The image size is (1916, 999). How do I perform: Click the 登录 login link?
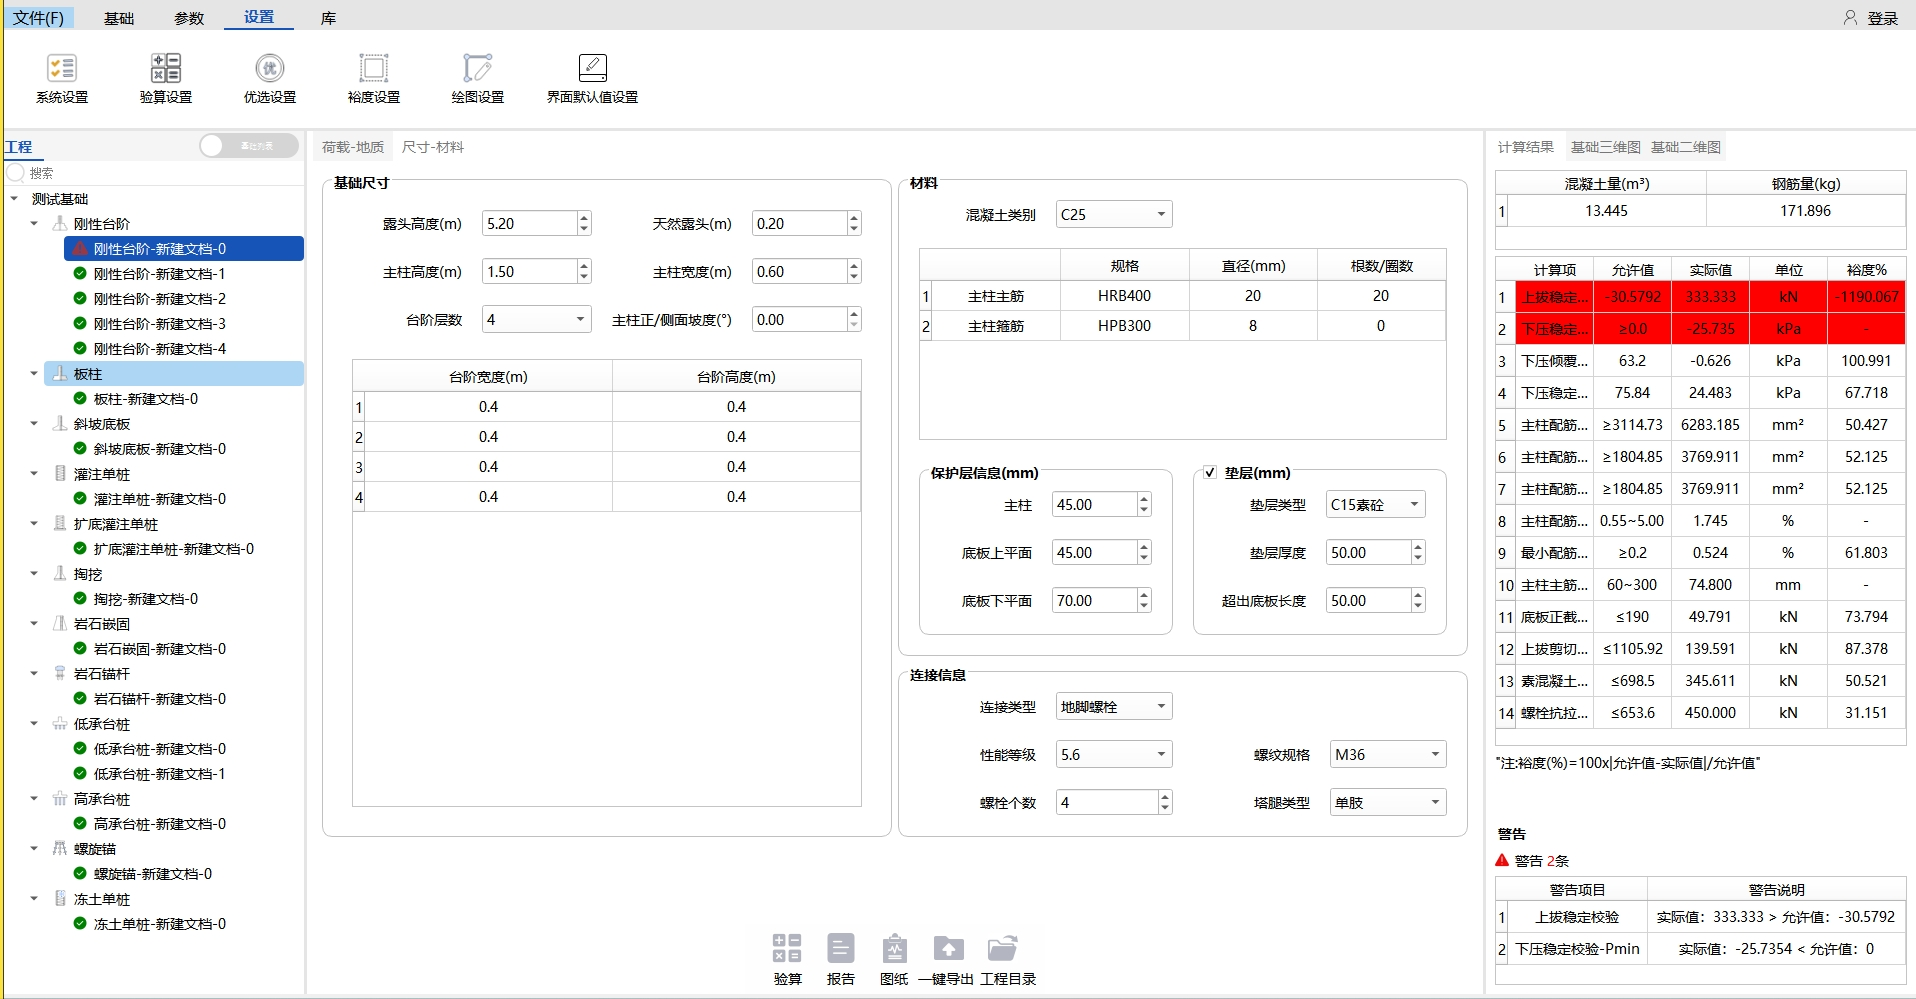[x=1872, y=18]
